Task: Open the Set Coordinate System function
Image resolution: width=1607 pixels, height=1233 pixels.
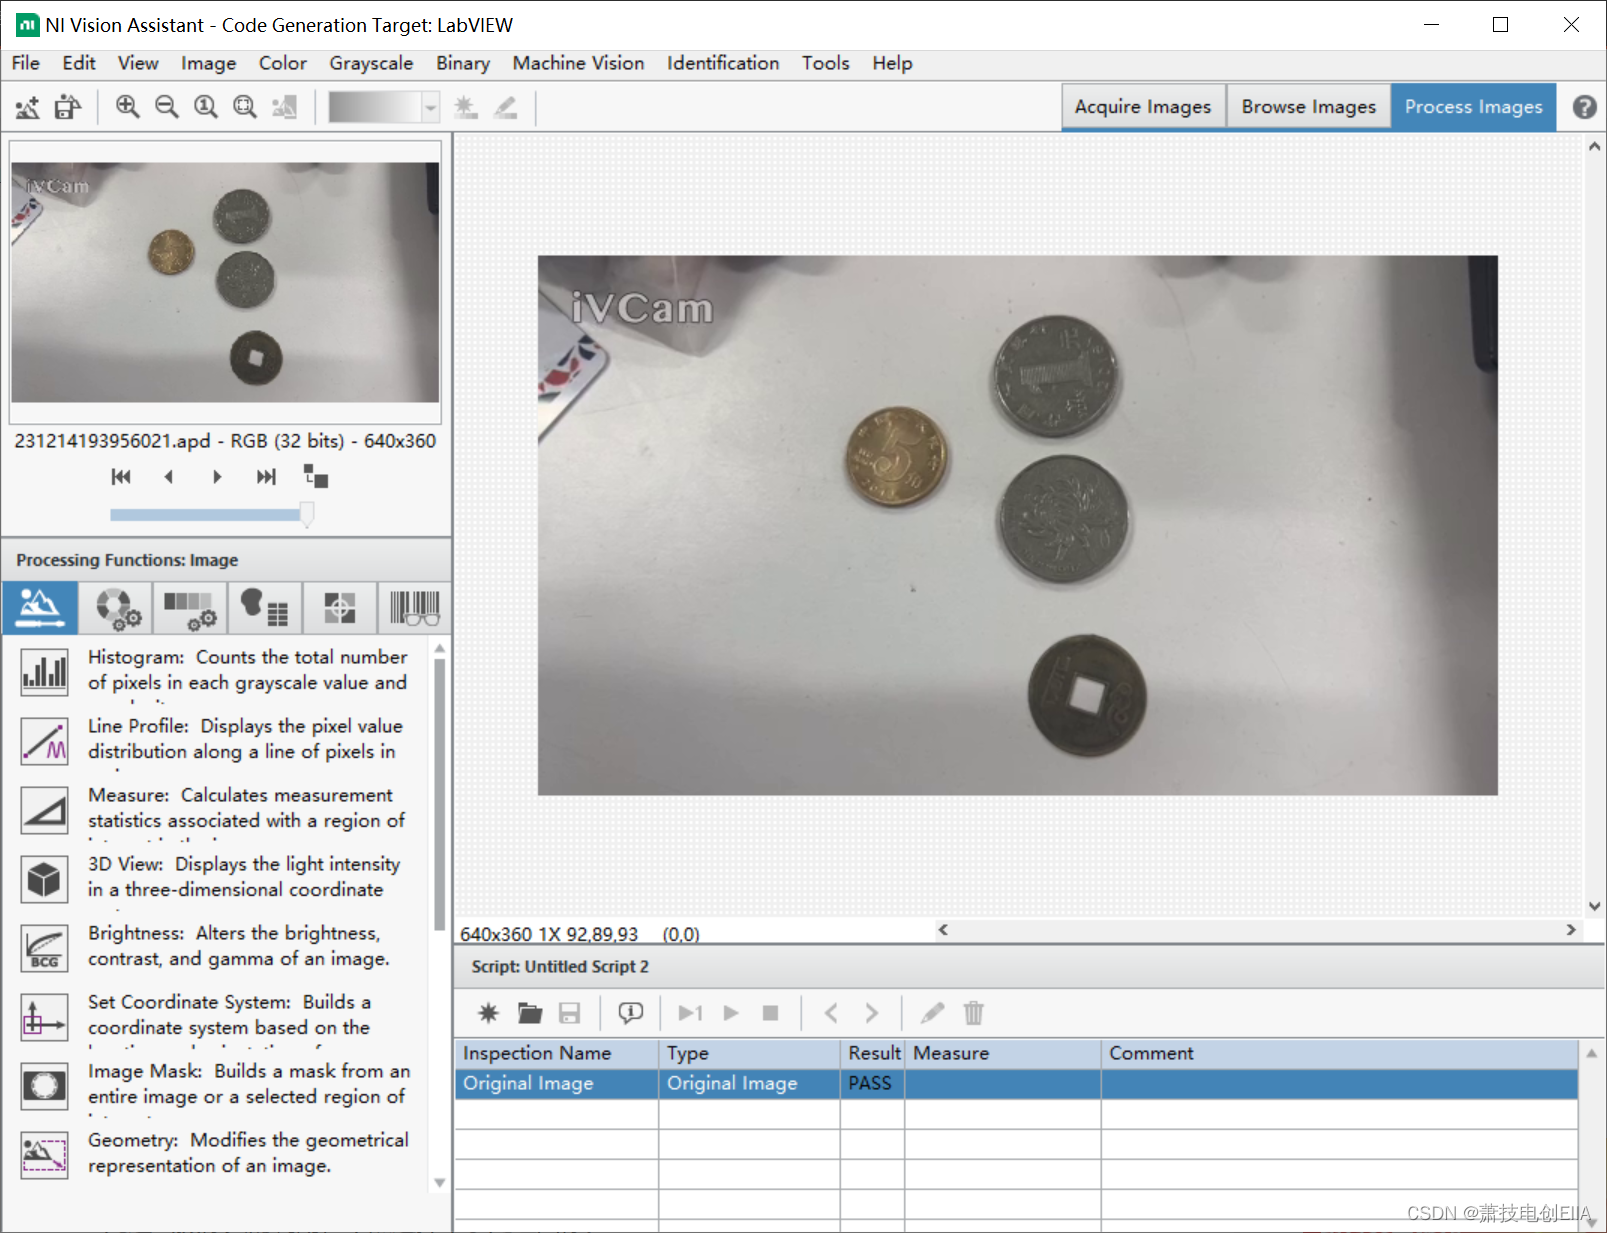Action: pyautogui.click(x=45, y=1016)
